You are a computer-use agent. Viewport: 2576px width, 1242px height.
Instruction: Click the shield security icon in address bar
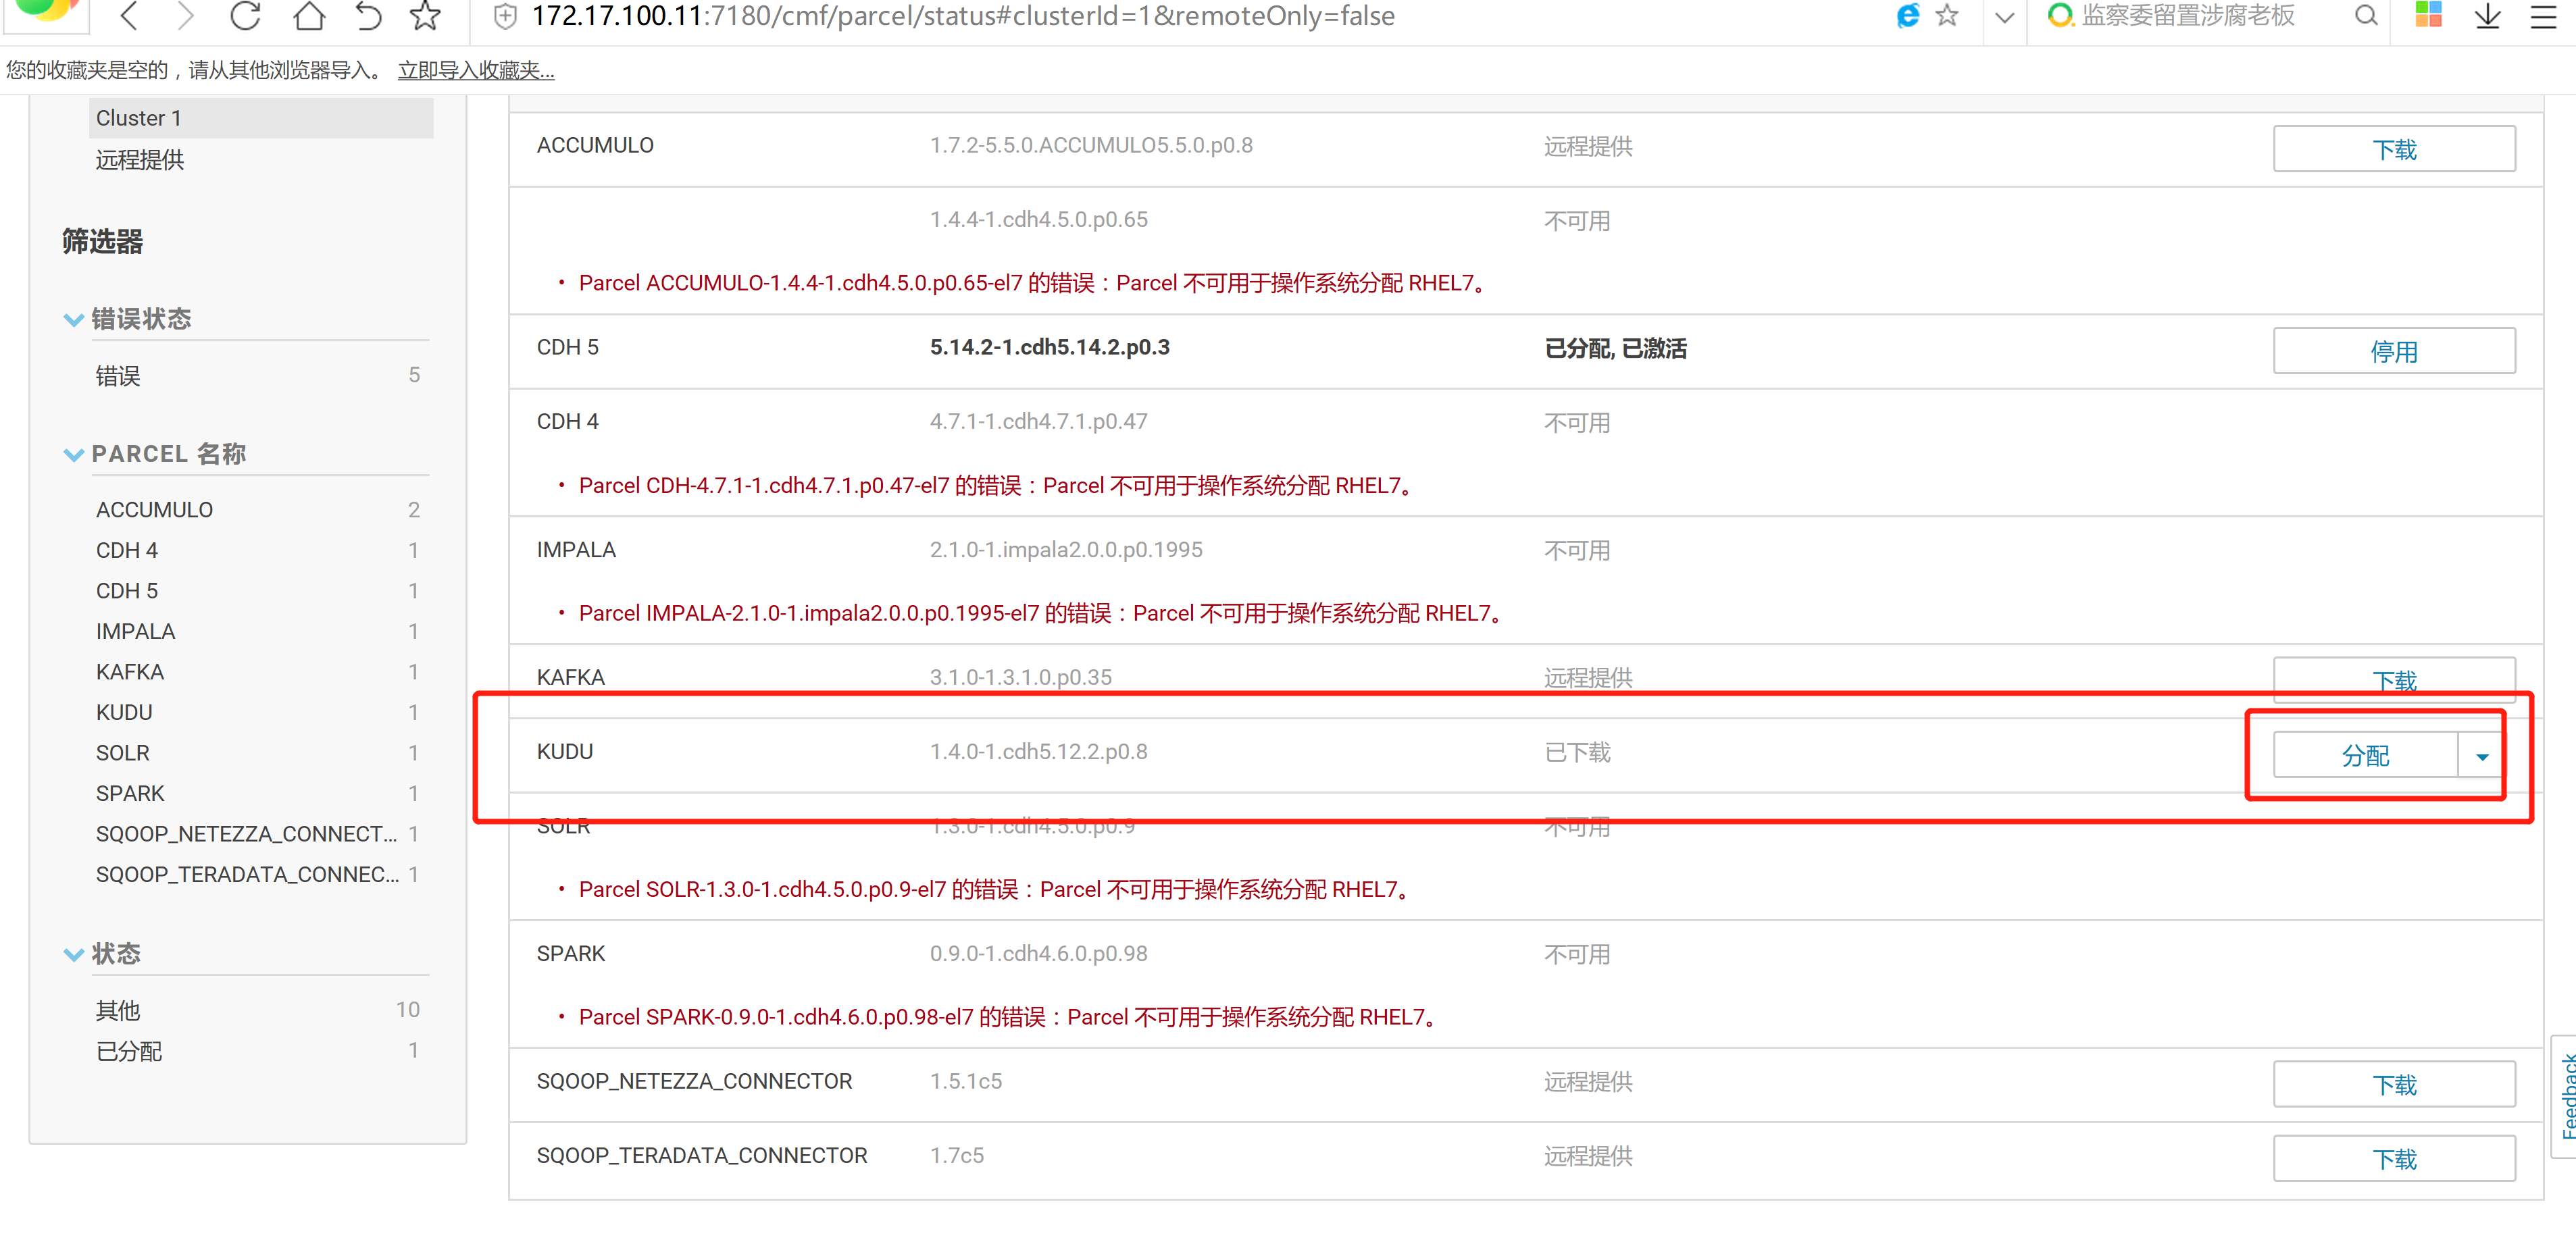[506, 16]
